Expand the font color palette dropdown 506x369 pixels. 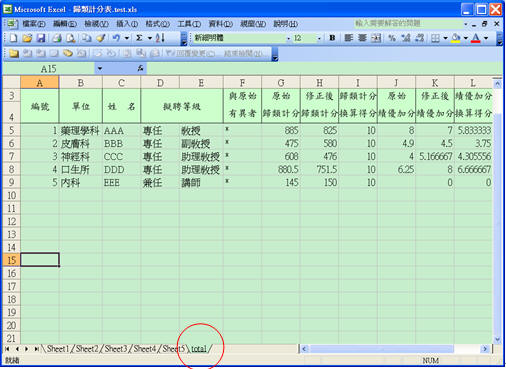pos(486,38)
